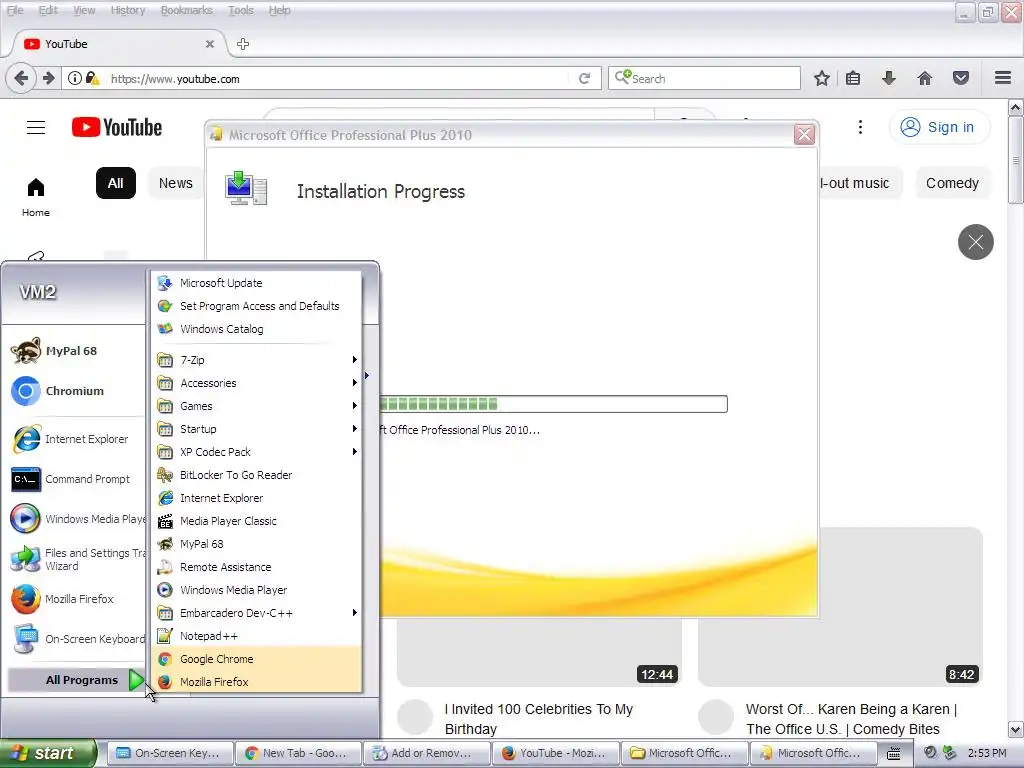Open Remote Assistance from programs list
Screen dimensions: 1024x768
coord(257,567)
